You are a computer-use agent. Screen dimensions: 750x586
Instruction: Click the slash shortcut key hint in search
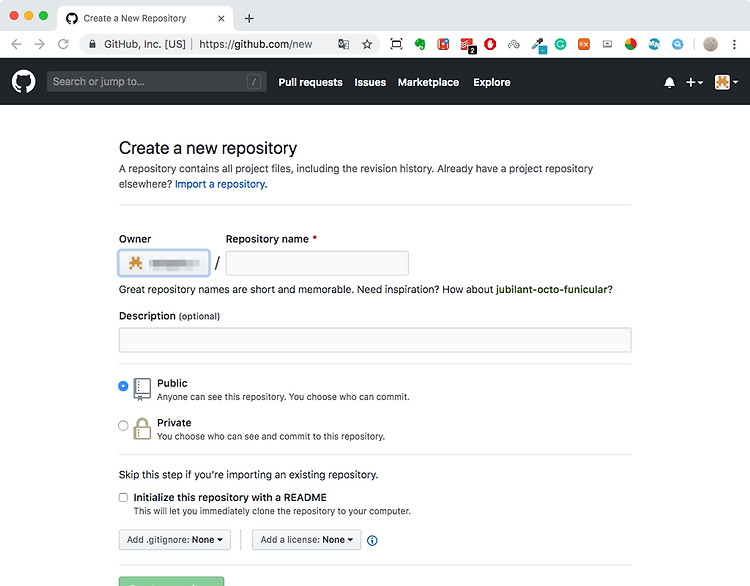254,82
